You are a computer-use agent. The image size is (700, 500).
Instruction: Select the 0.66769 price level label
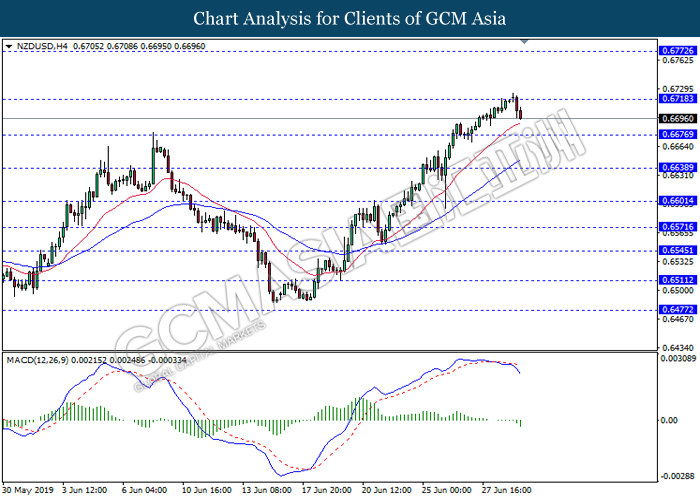tap(677, 134)
